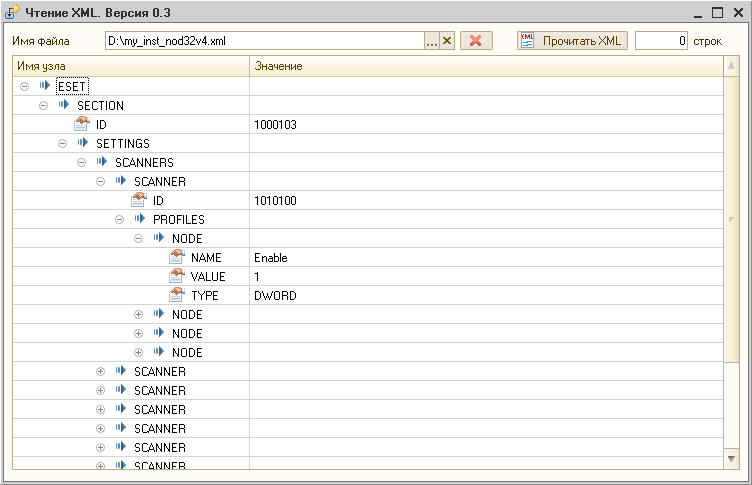
Task: Collapse the ESET root node
Action: (24, 86)
